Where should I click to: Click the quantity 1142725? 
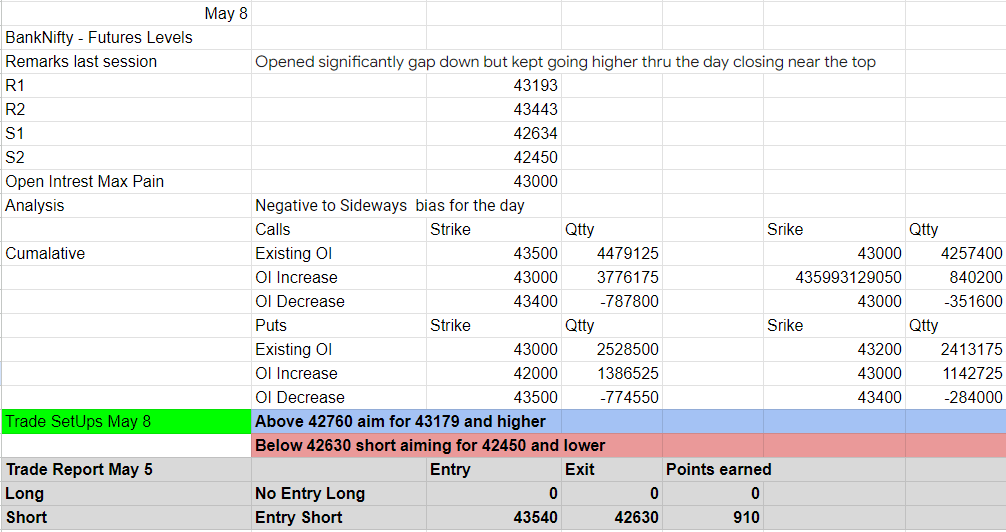[x=955, y=374]
